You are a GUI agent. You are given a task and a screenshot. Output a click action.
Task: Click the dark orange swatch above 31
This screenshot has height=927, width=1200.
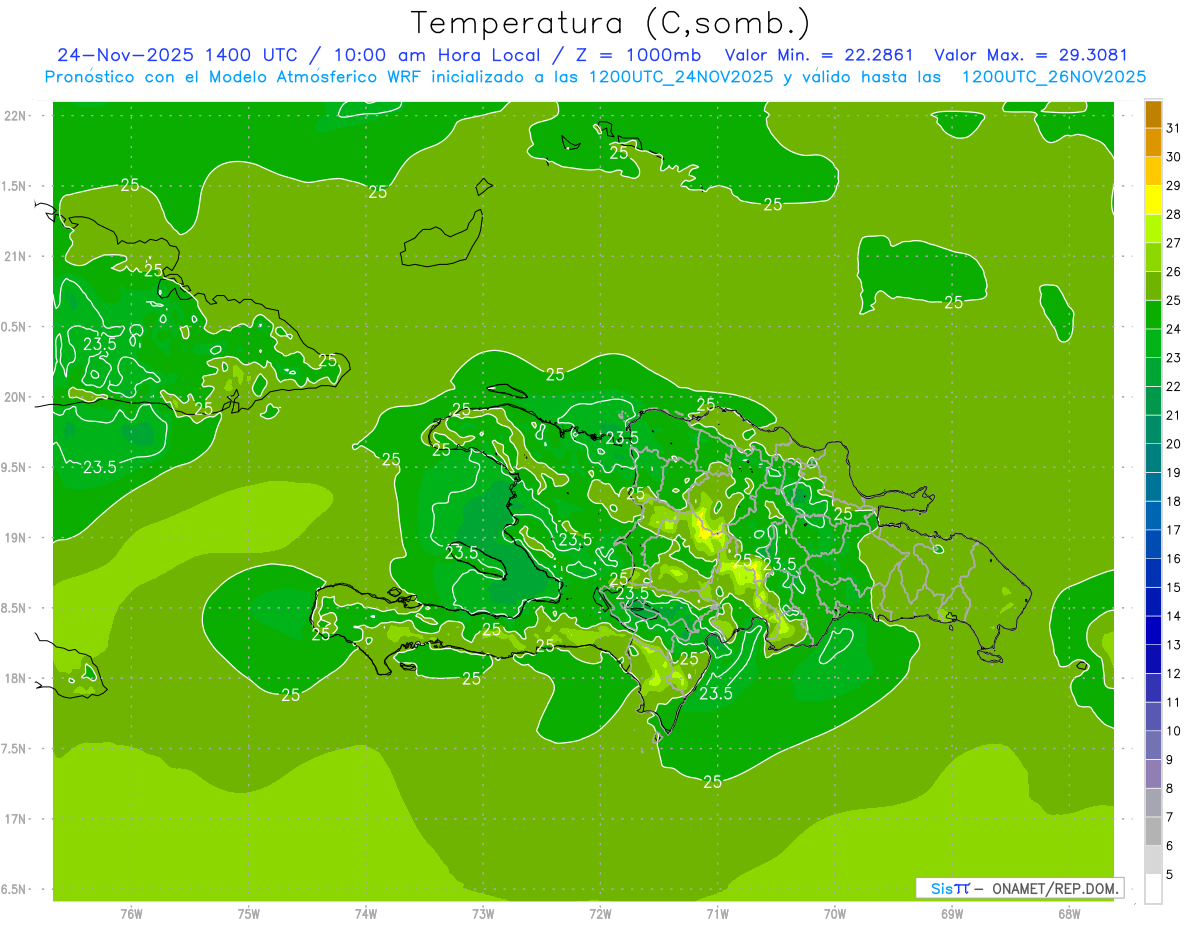1153,114
